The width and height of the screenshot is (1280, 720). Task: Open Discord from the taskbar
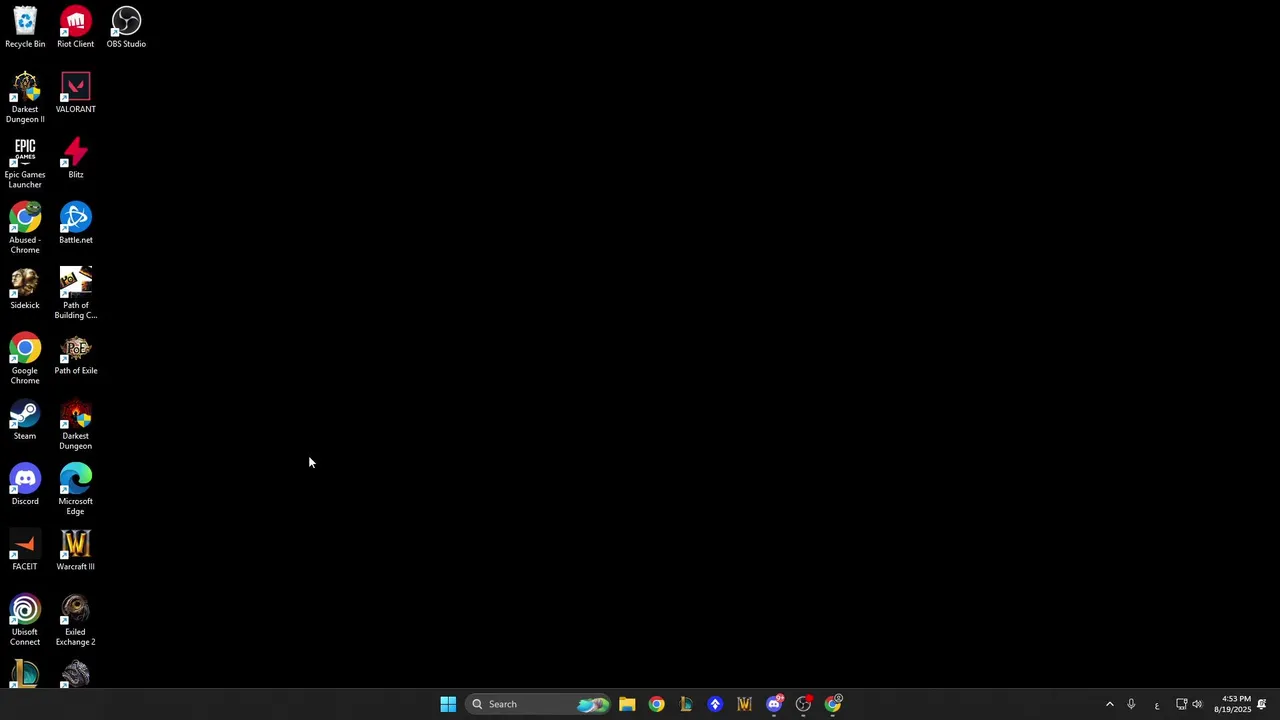pyautogui.click(x=774, y=704)
